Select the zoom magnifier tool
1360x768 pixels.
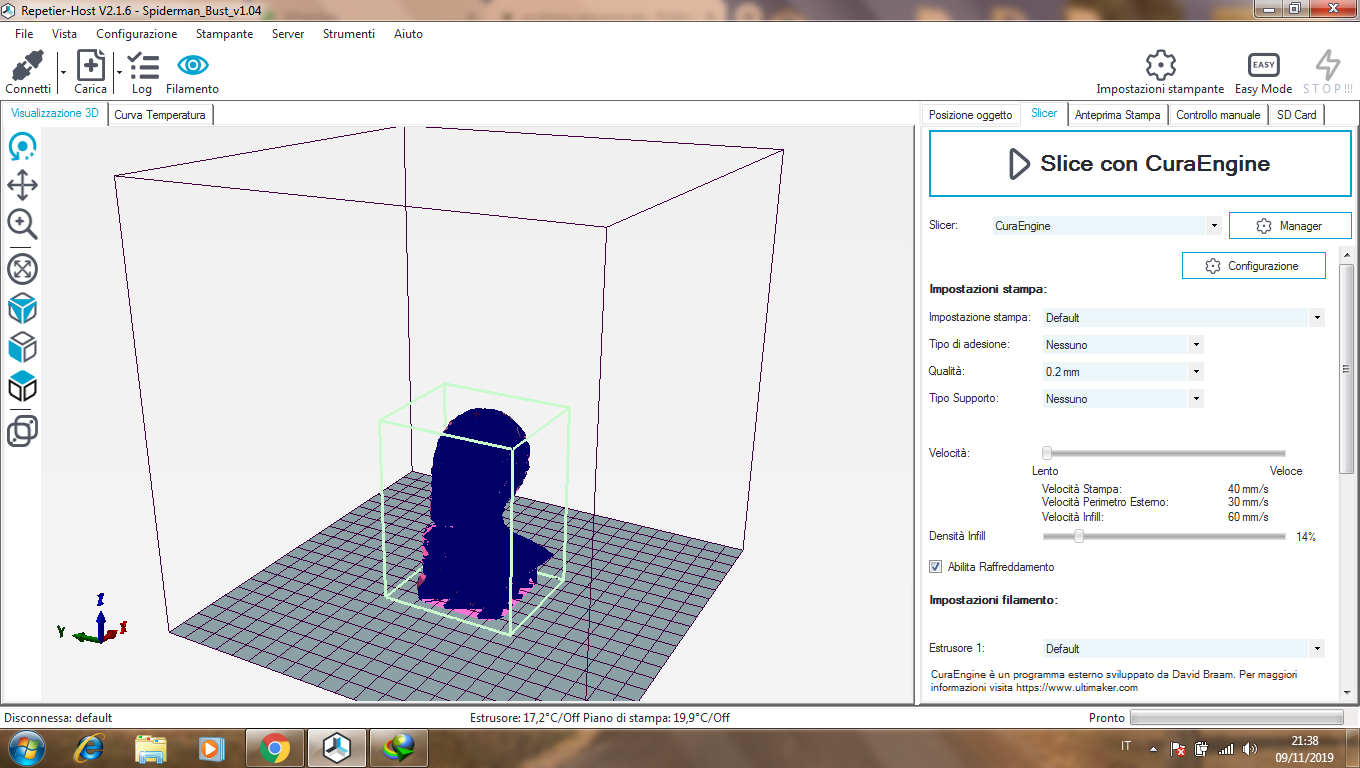(22, 224)
